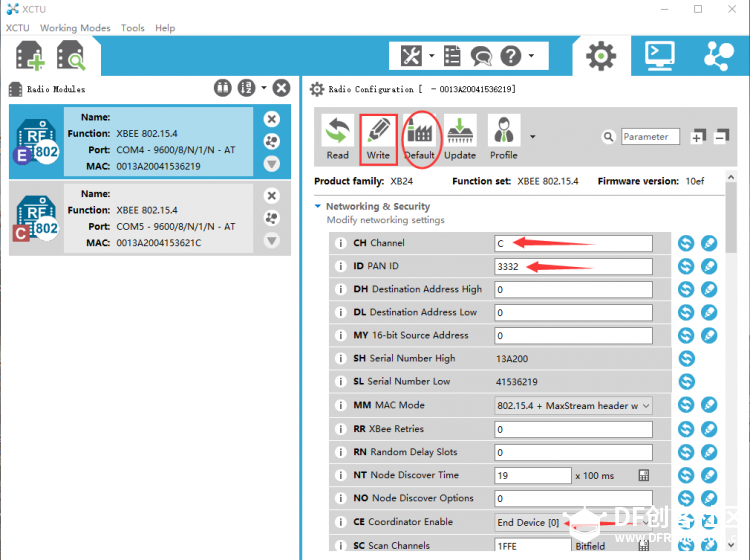Edit the RR XBee Retries field

pos(573,429)
